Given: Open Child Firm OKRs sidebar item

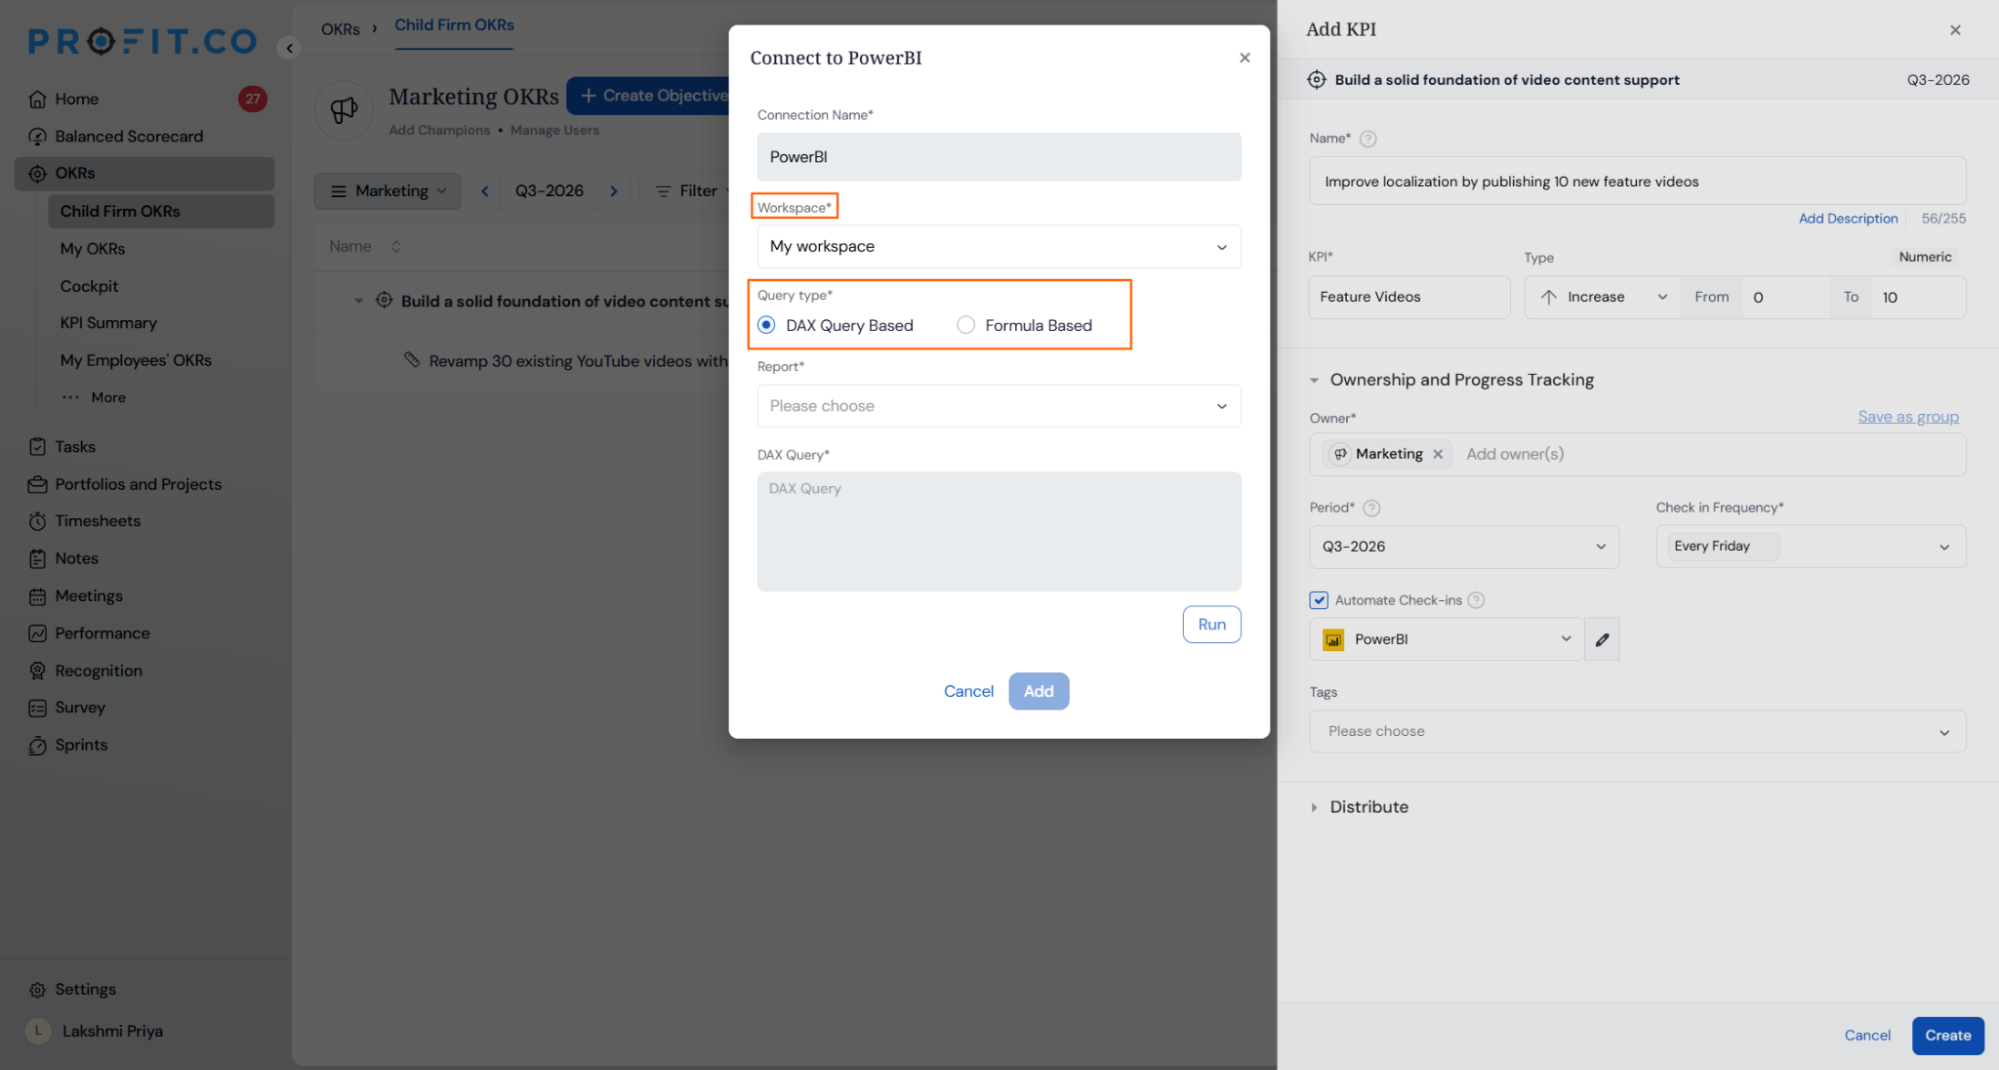Looking at the screenshot, I should point(161,211).
